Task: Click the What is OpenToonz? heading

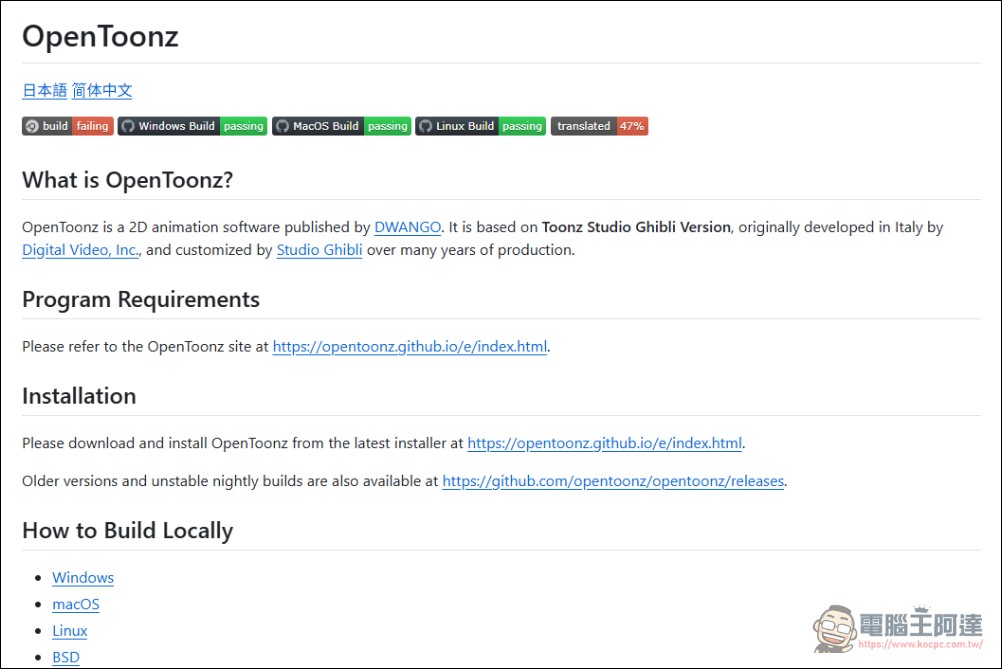Action: 128,180
